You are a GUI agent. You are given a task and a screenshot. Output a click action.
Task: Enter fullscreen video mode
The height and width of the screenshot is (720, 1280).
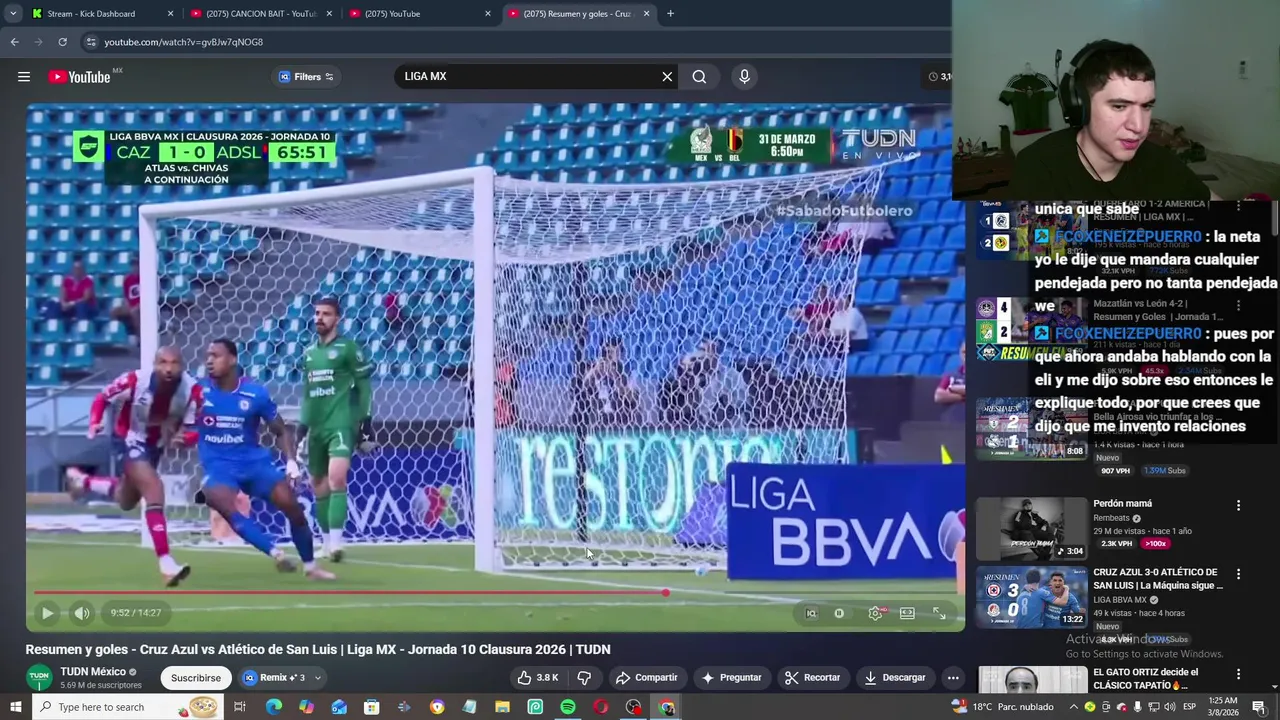tap(939, 613)
